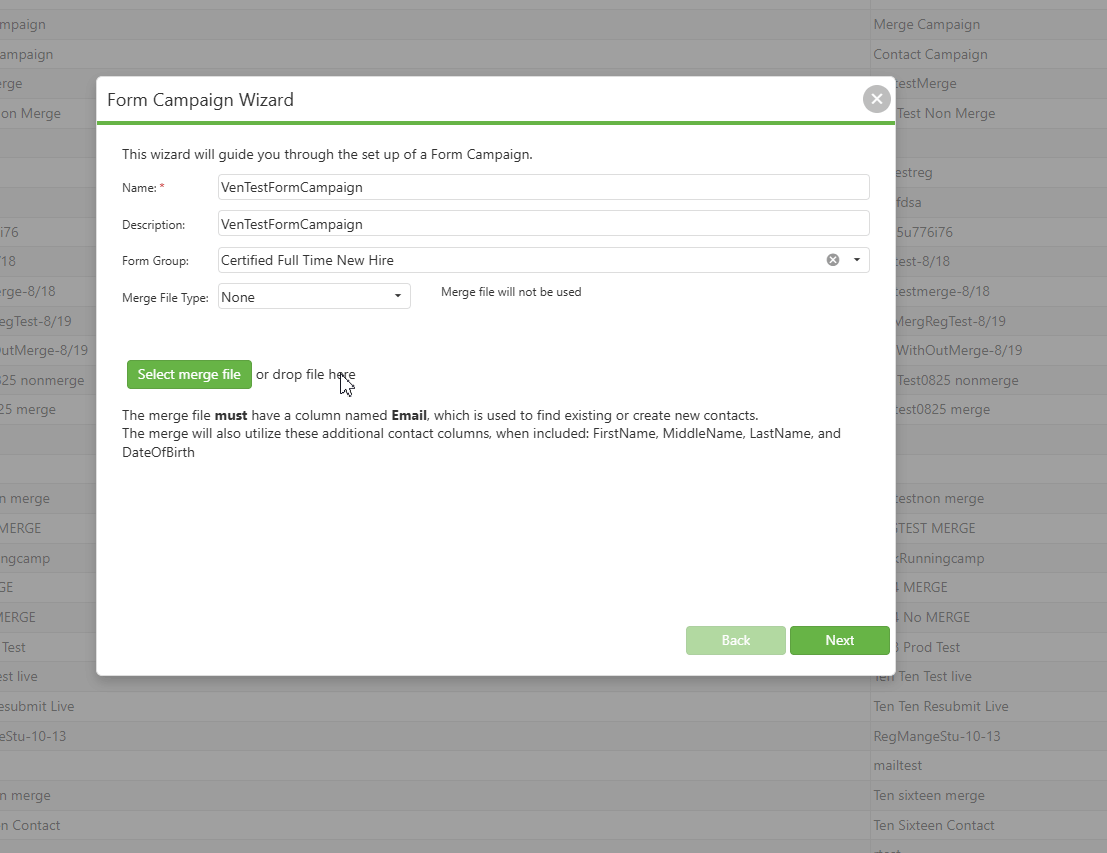Click 'or drop file here' drop area text
The width and height of the screenshot is (1107, 853).
[306, 374]
